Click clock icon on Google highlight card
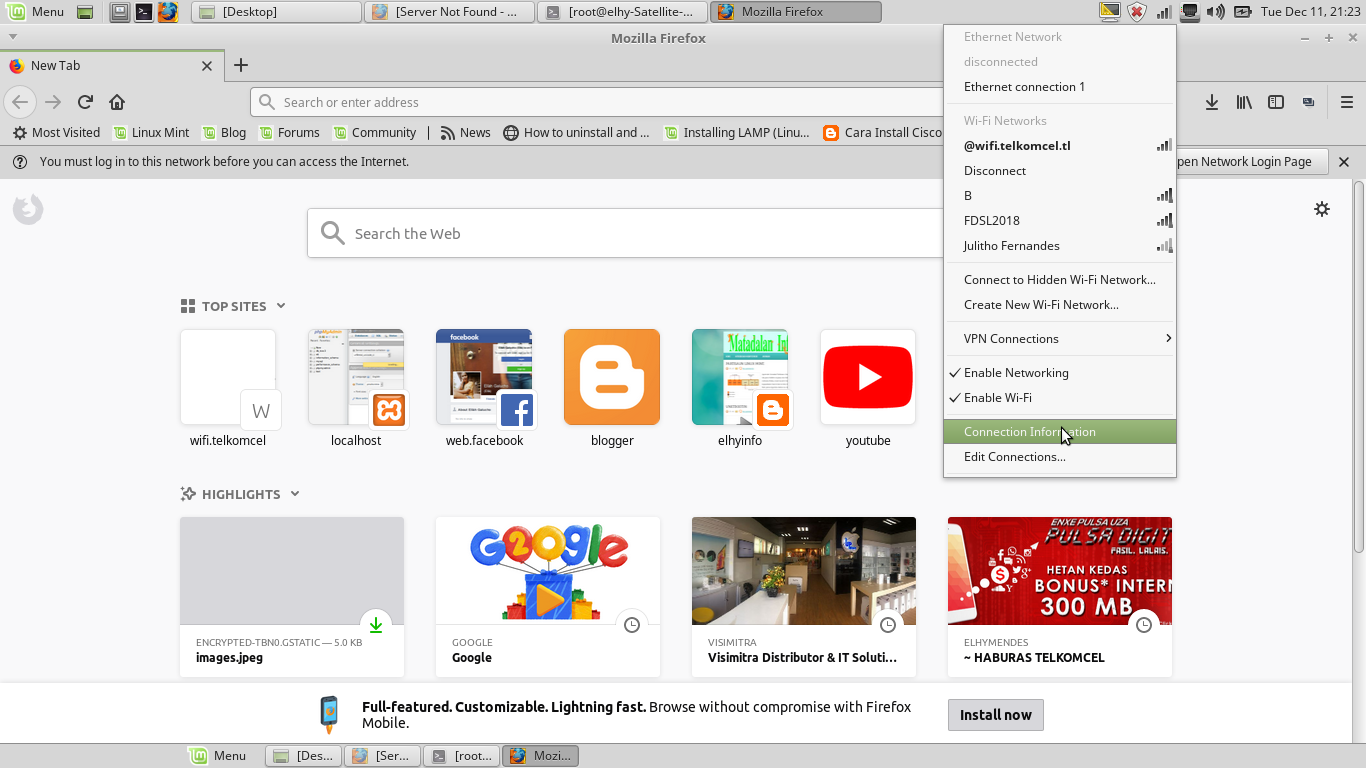Screen dimensions: 1366x768 (x=632, y=625)
